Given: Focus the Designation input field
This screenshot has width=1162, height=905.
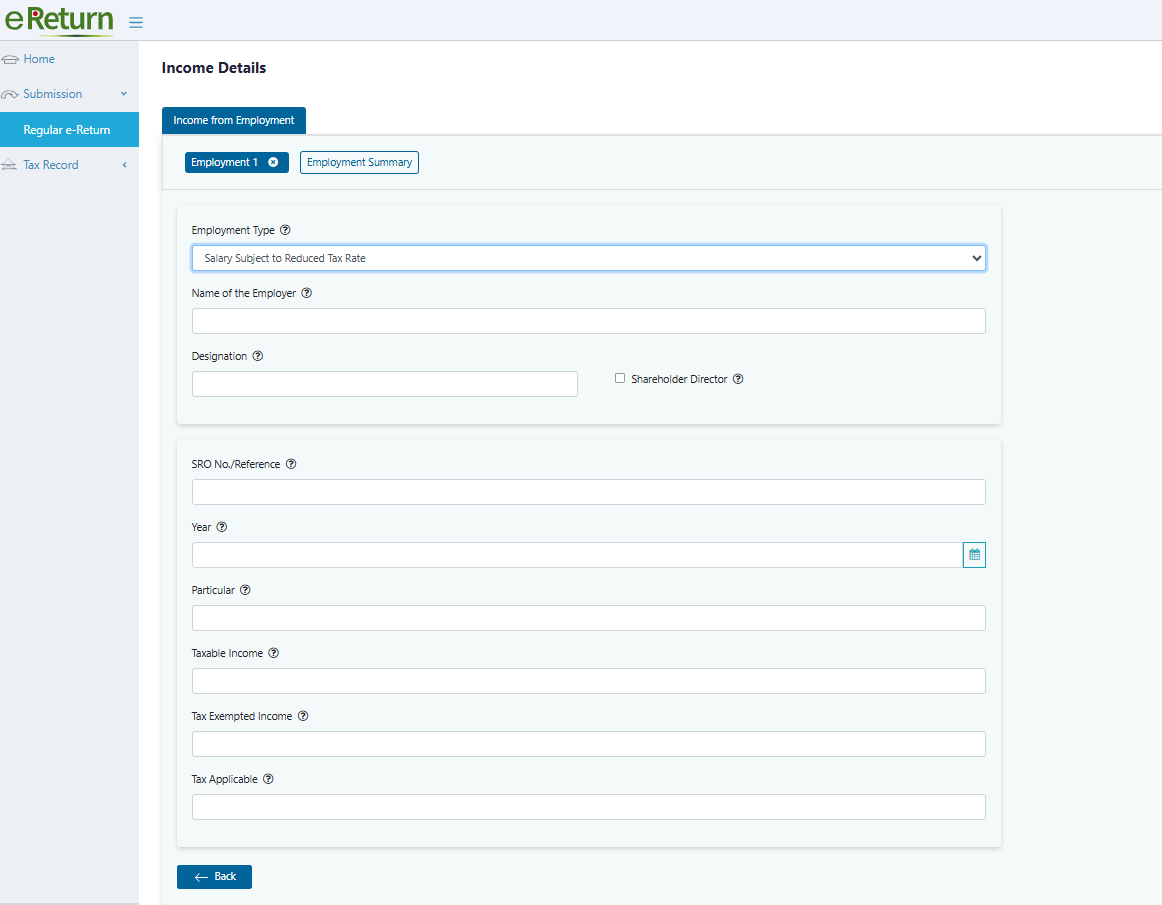Looking at the screenshot, I should (385, 384).
